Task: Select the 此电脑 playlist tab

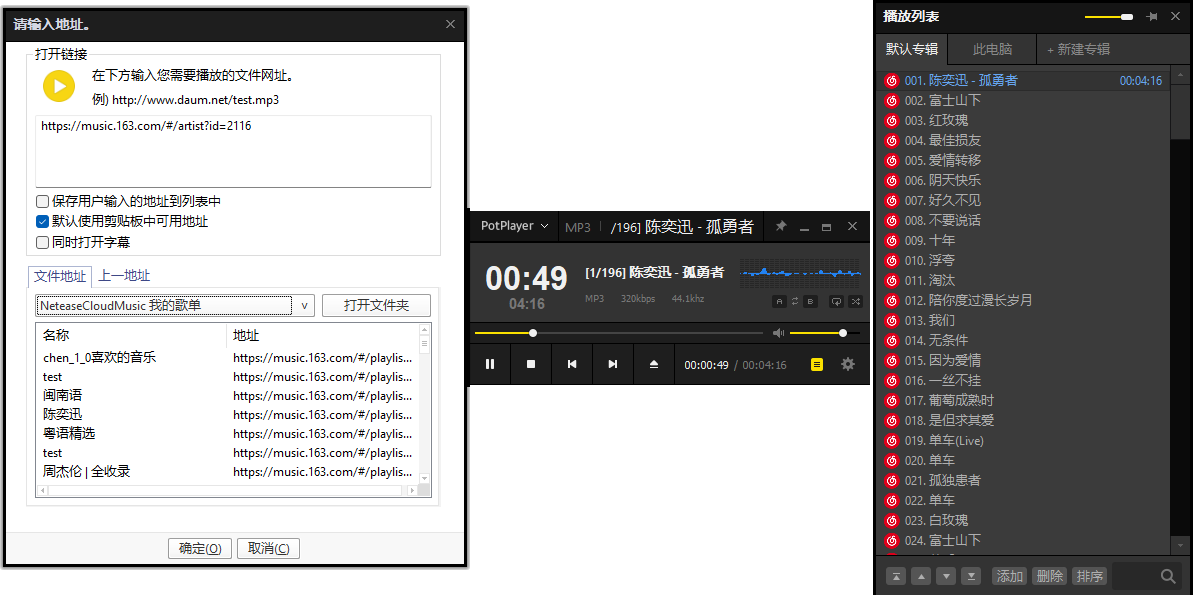Action: (x=993, y=49)
